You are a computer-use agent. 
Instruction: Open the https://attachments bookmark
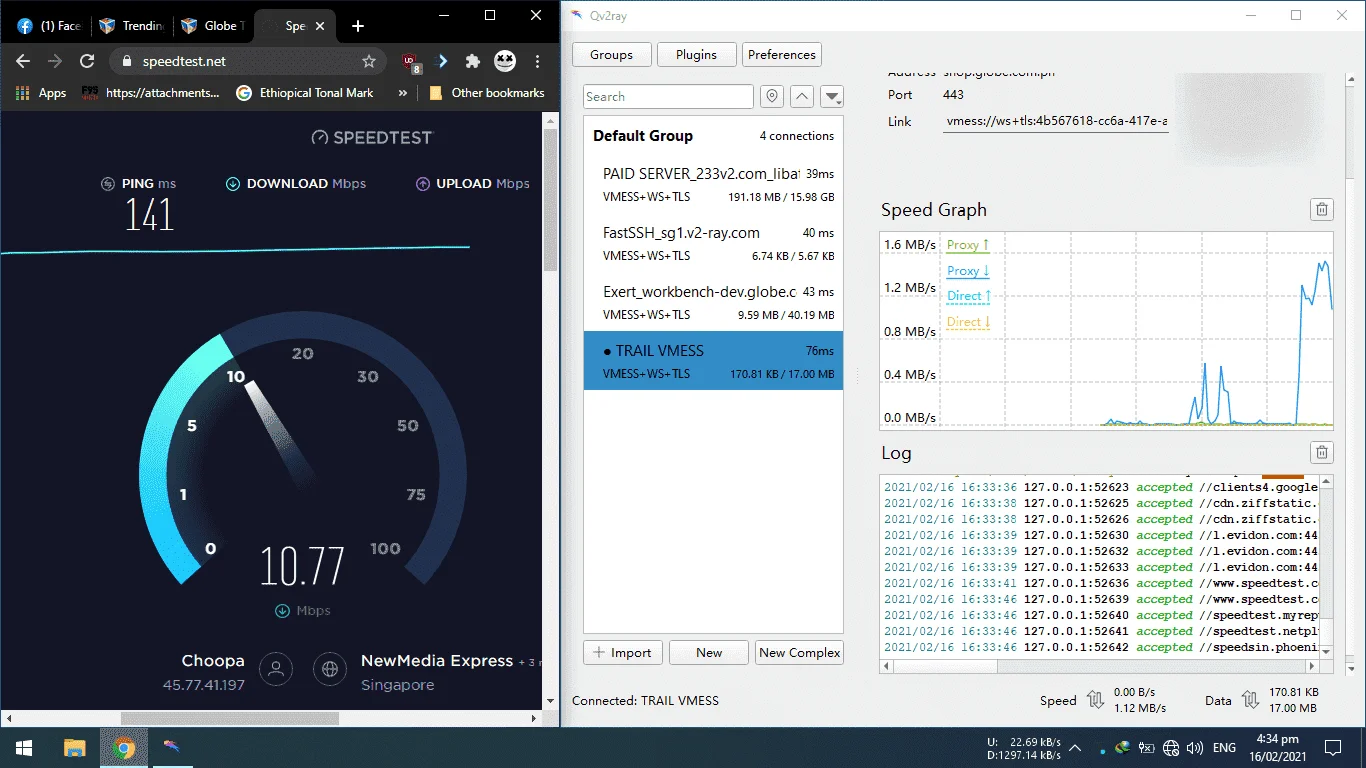150,93
